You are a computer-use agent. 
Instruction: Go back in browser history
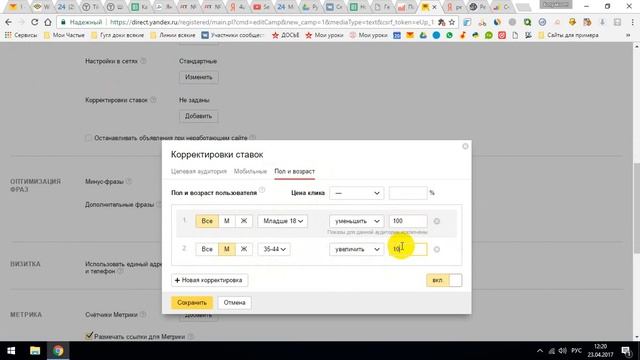tap(8, 22)
